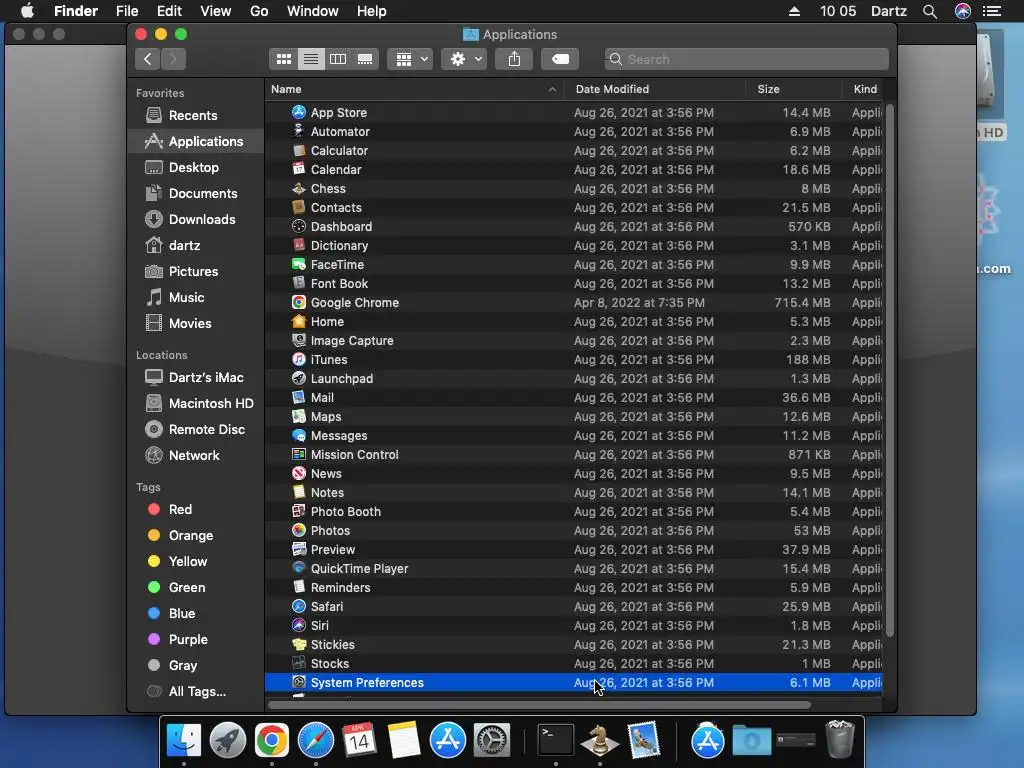Select the Safari icon in file list

point(298,606)
